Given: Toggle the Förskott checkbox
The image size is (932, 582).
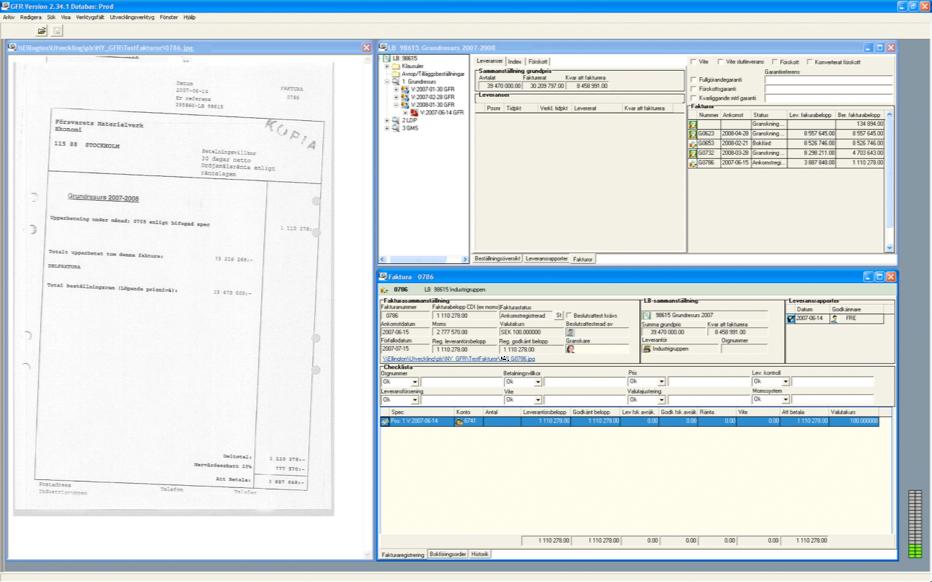Looking at the screenshot, I should coord(774,61).
